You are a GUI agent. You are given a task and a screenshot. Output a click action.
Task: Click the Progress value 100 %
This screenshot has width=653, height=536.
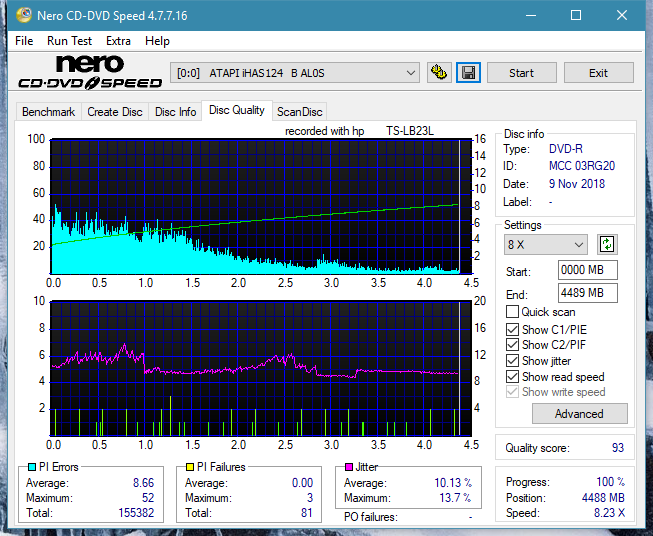click(611, 482)
